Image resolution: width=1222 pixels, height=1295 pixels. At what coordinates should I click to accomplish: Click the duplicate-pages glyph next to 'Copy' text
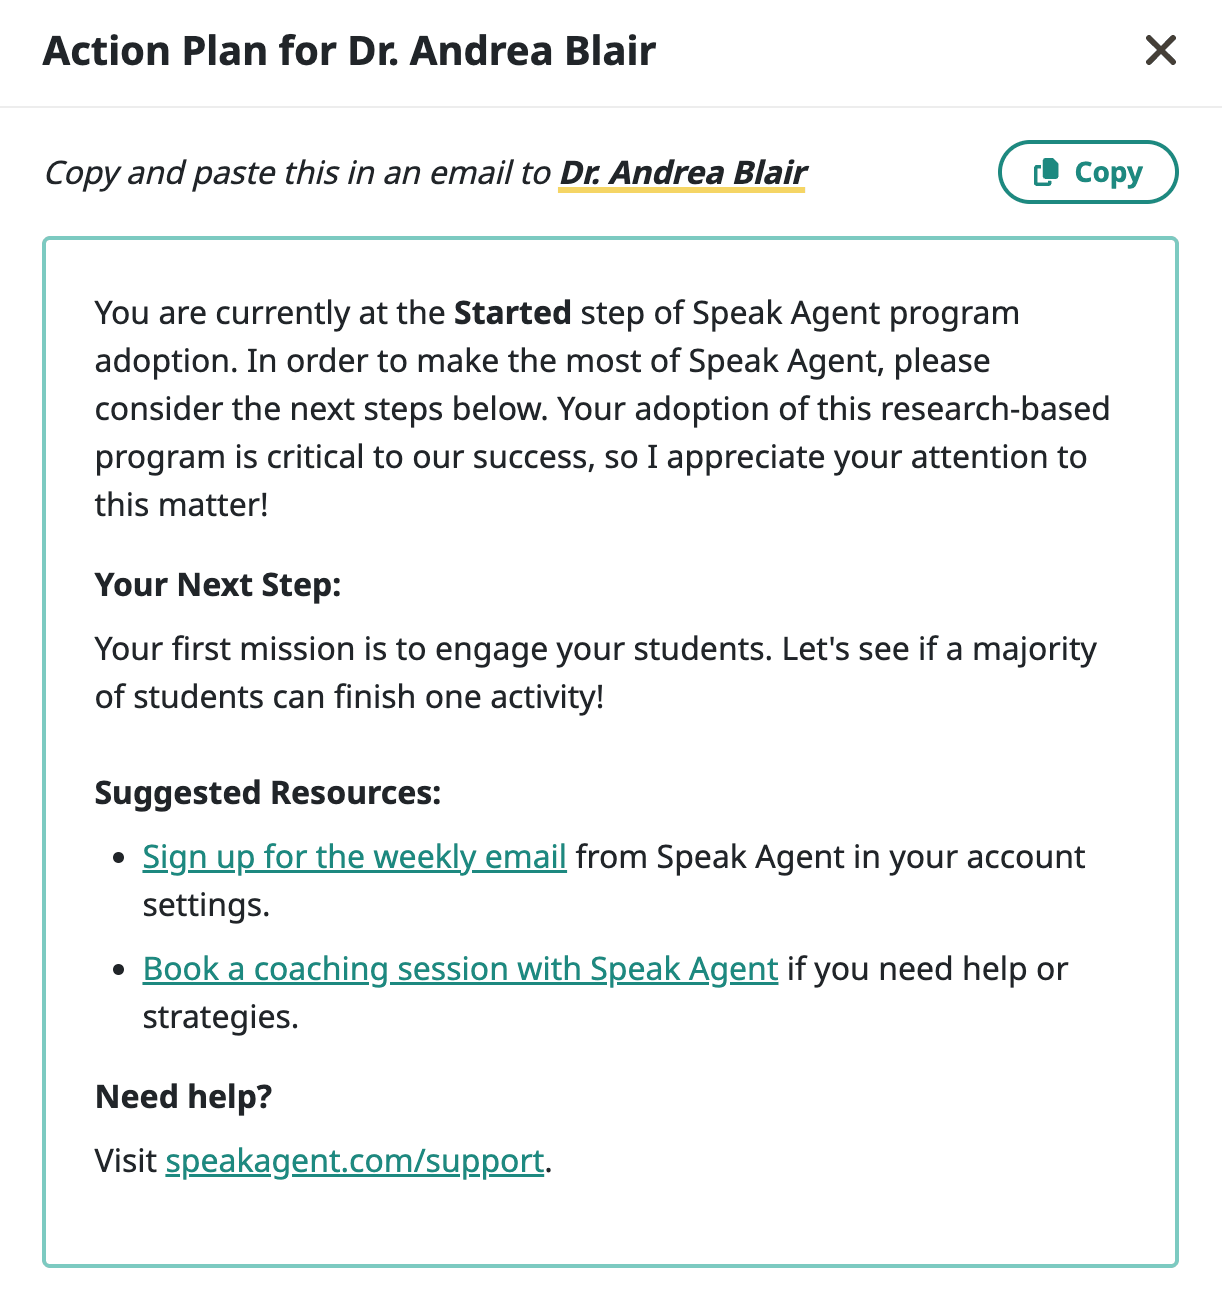[x=1046, y=171]
